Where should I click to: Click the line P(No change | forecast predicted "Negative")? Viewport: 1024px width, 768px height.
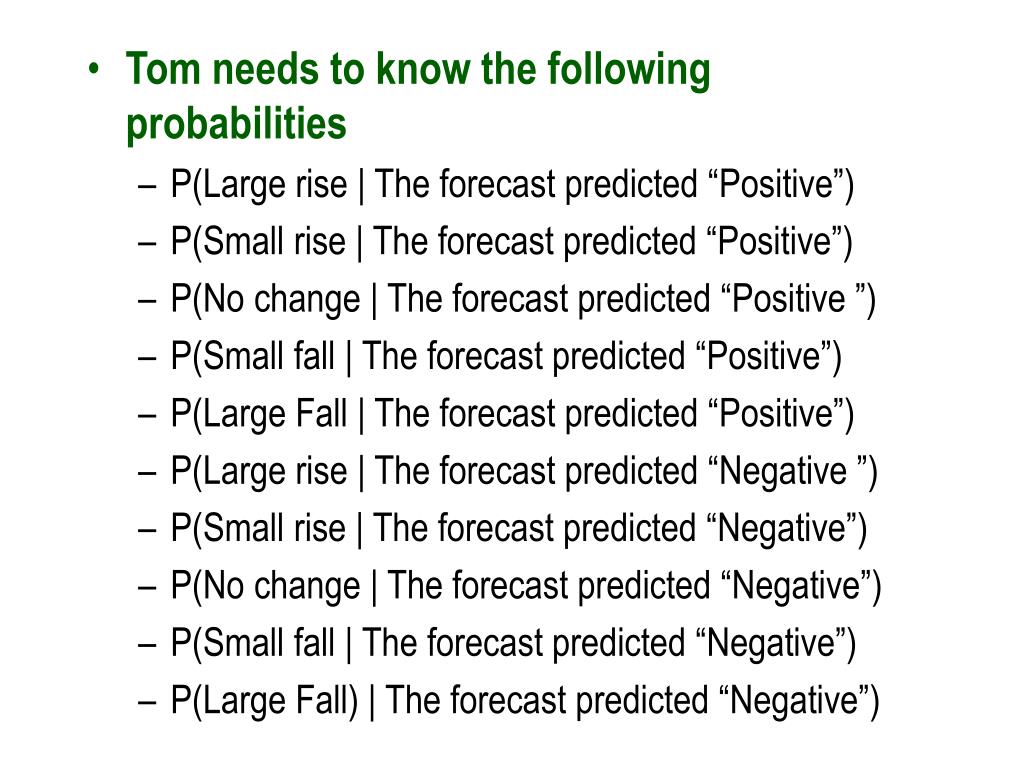[526, 586]
